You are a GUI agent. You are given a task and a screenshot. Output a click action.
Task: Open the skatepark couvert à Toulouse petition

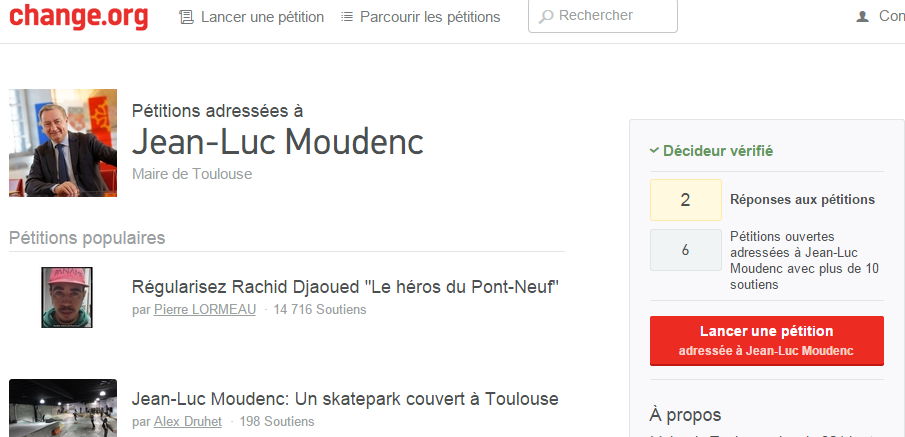[345, 399]
